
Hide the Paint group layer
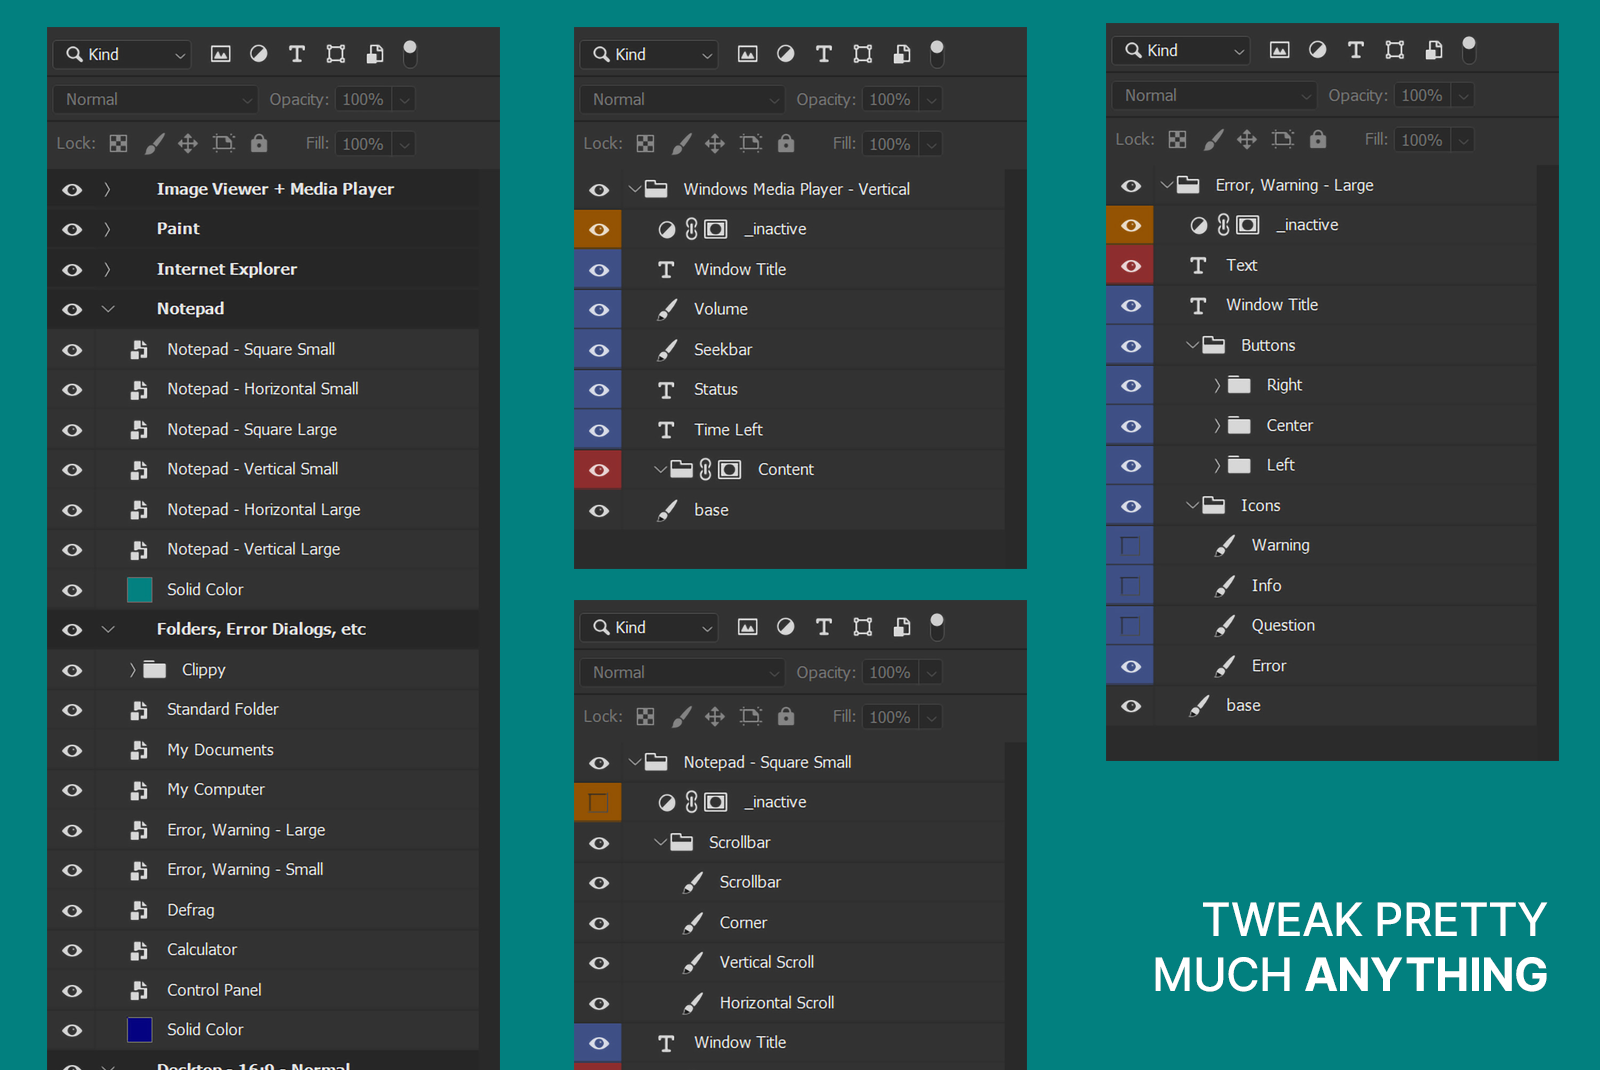(72, 229)
